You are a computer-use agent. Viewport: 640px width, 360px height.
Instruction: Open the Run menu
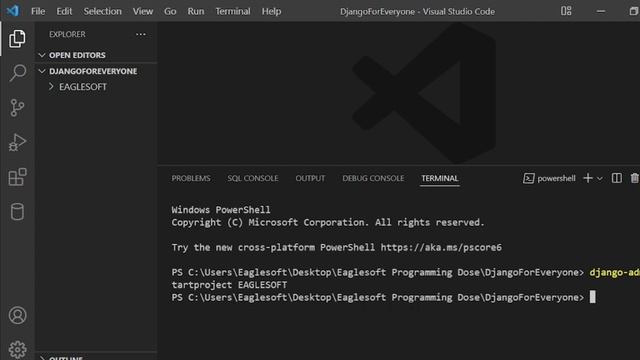[196, 11]
